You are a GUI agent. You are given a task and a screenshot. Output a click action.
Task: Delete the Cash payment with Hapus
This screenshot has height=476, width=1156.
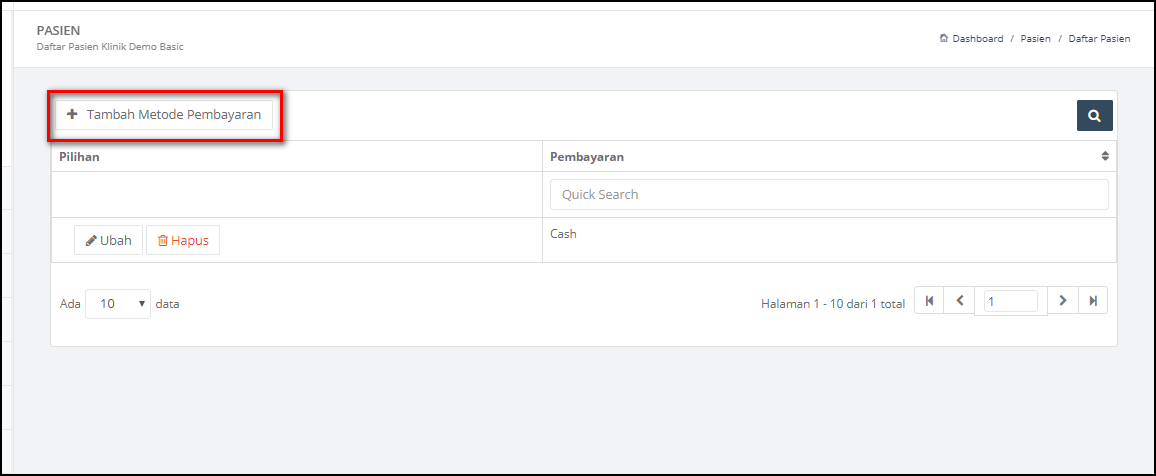183,240
